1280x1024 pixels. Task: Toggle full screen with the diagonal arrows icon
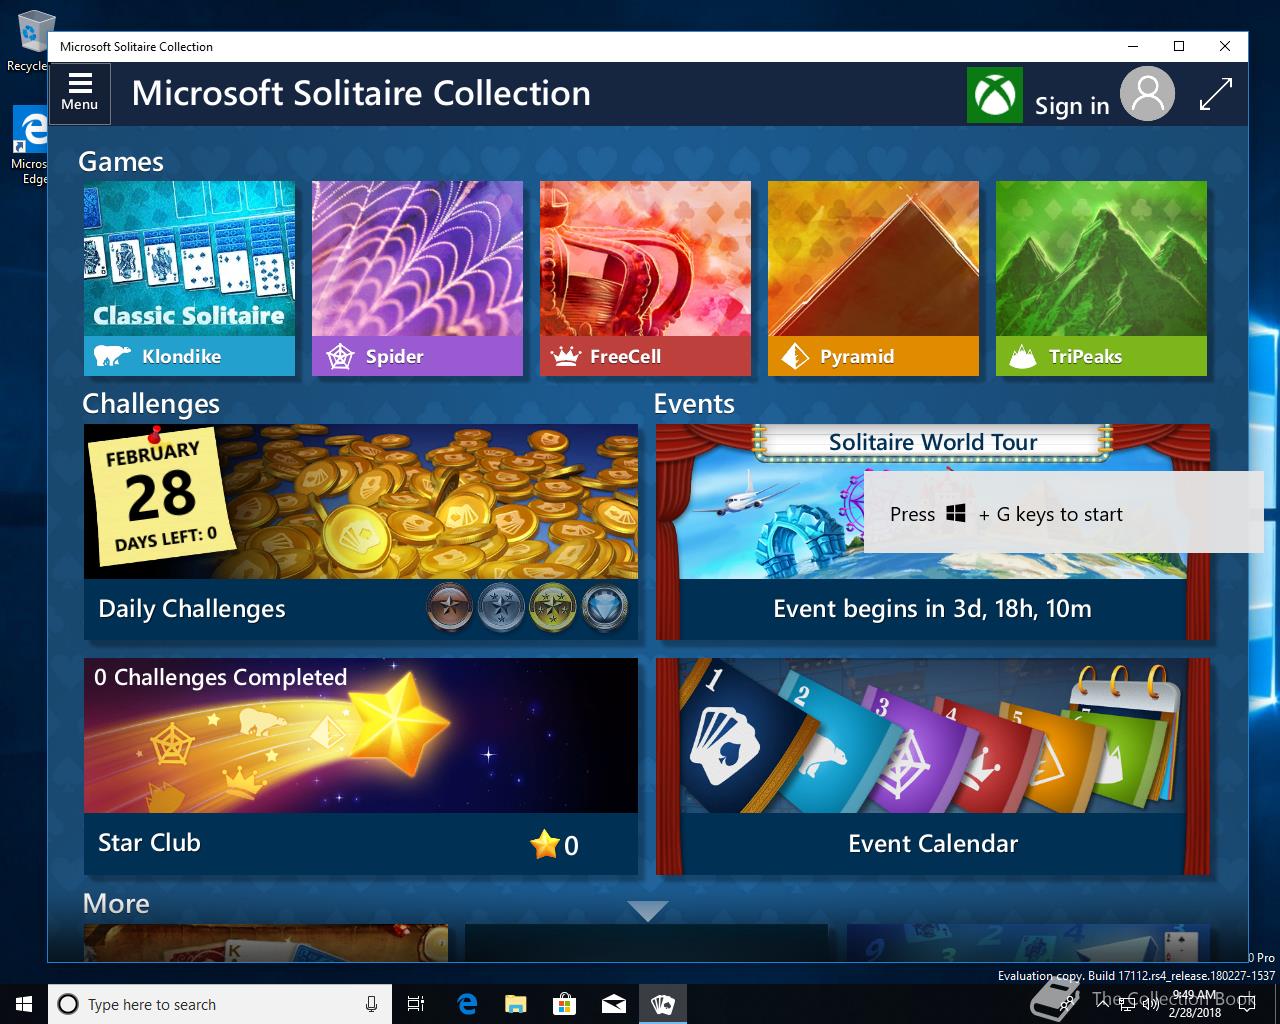click(x=1215, y=95)
